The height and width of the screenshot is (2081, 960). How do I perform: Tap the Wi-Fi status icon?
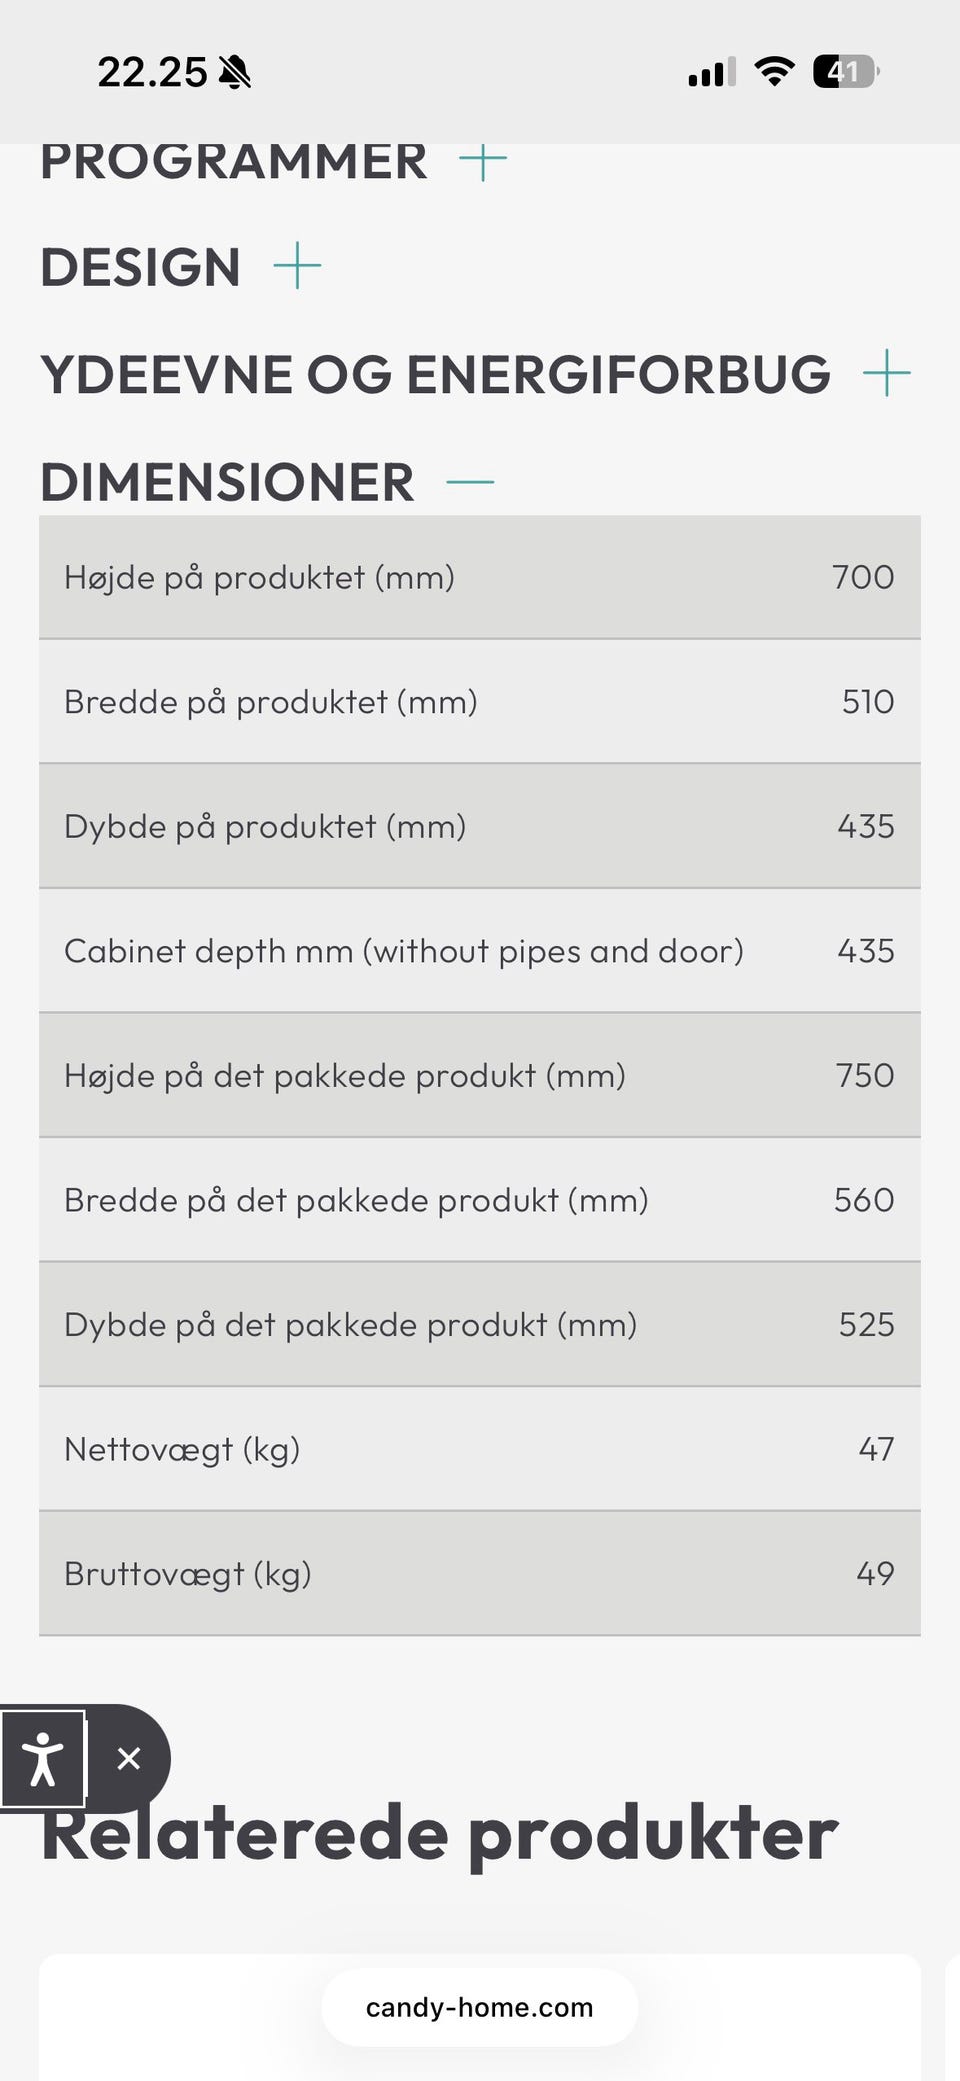point(774,72)
